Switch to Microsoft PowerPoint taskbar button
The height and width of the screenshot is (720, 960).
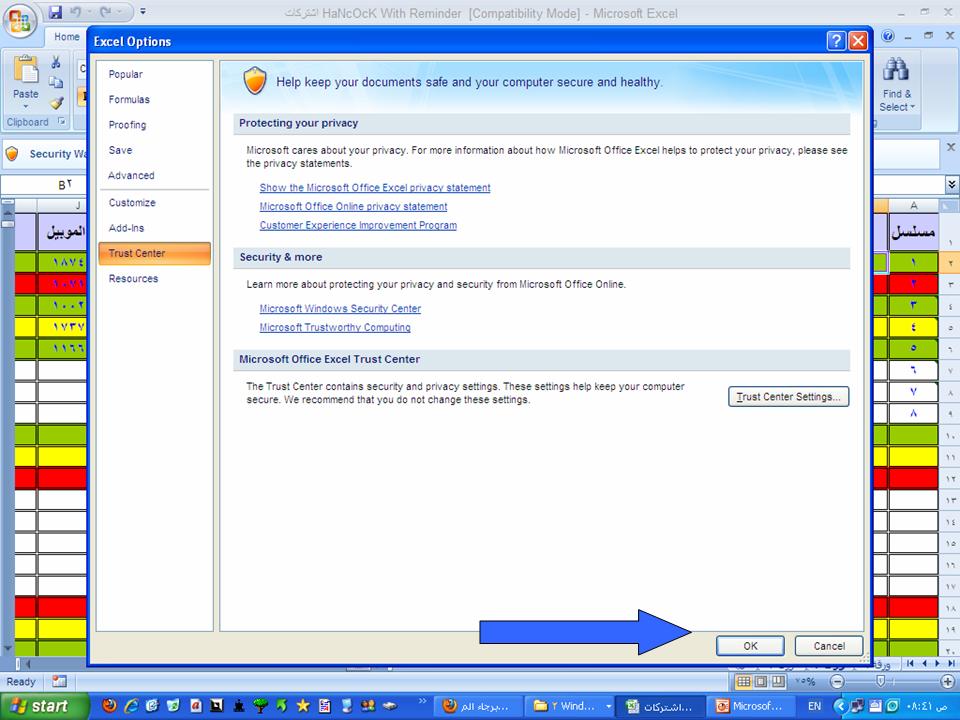749,706
